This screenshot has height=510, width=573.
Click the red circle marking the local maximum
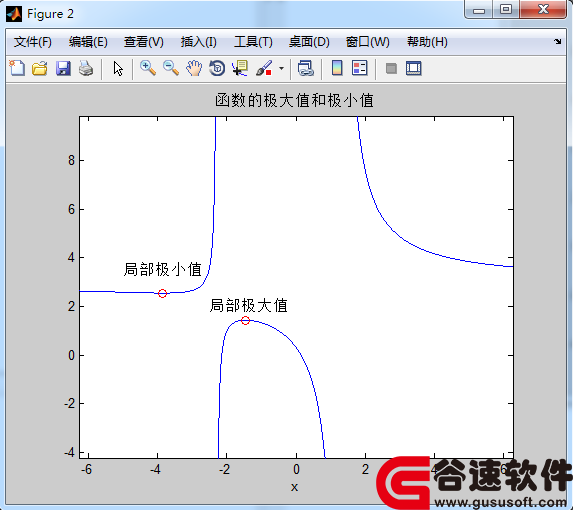[246, 320]
